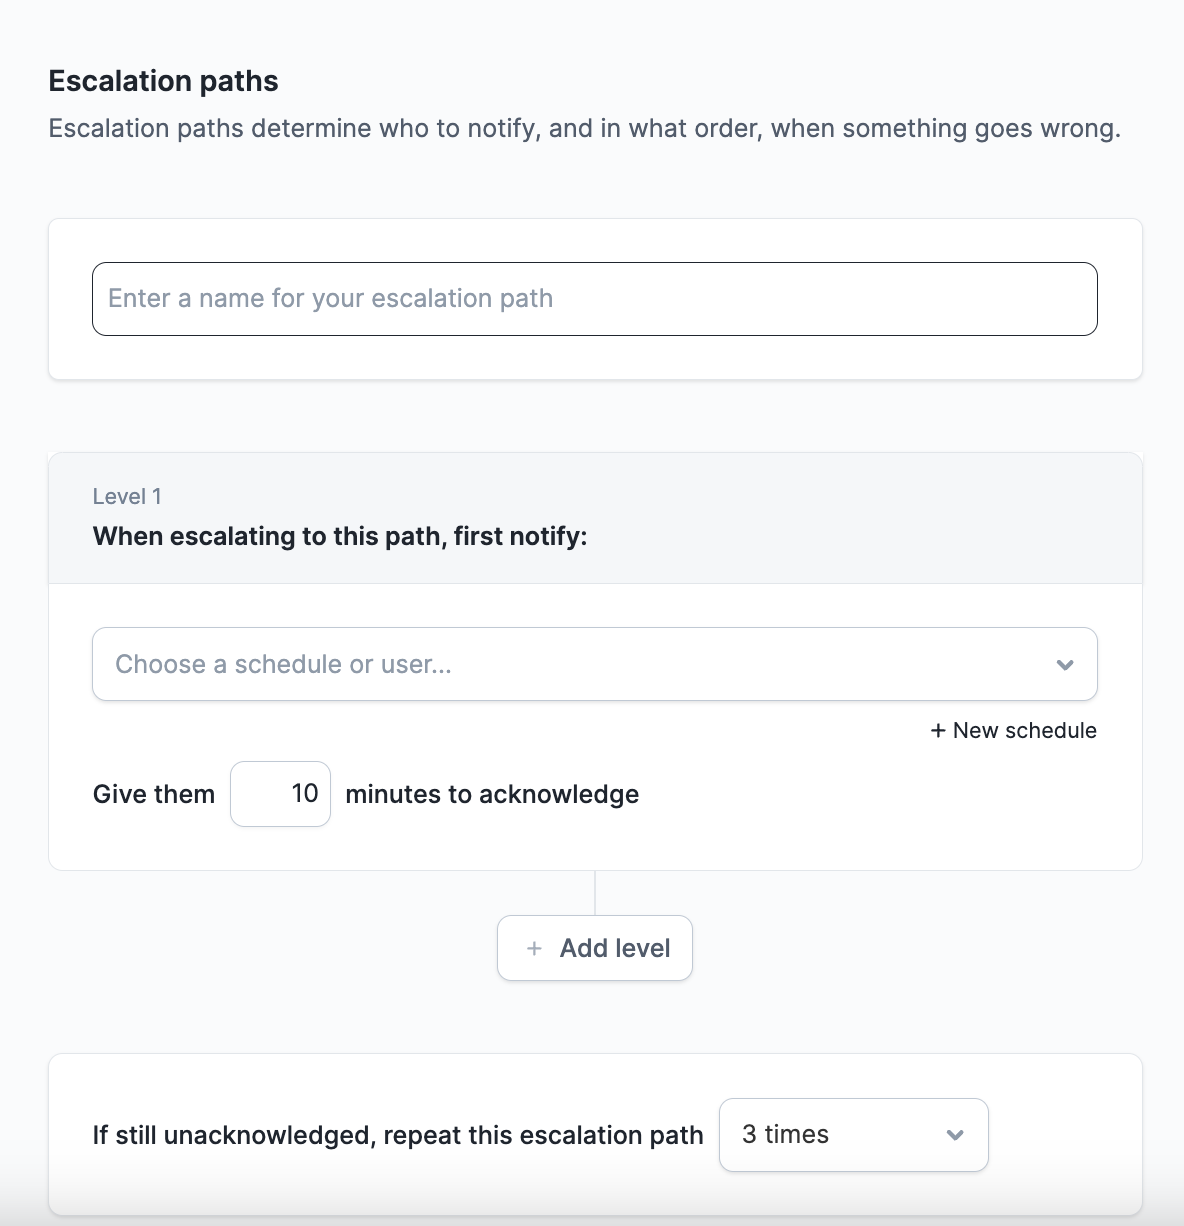Click the chevron arrow in the schedule selector

pyautogui.click(x=1065, y=665)
